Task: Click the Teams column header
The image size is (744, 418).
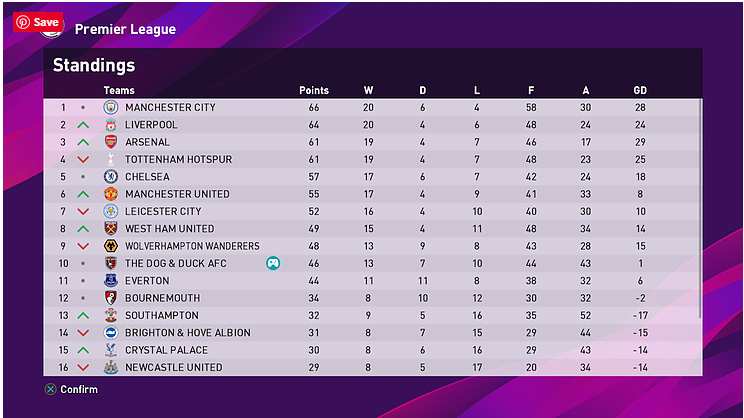Action: (x=119, y=91)
